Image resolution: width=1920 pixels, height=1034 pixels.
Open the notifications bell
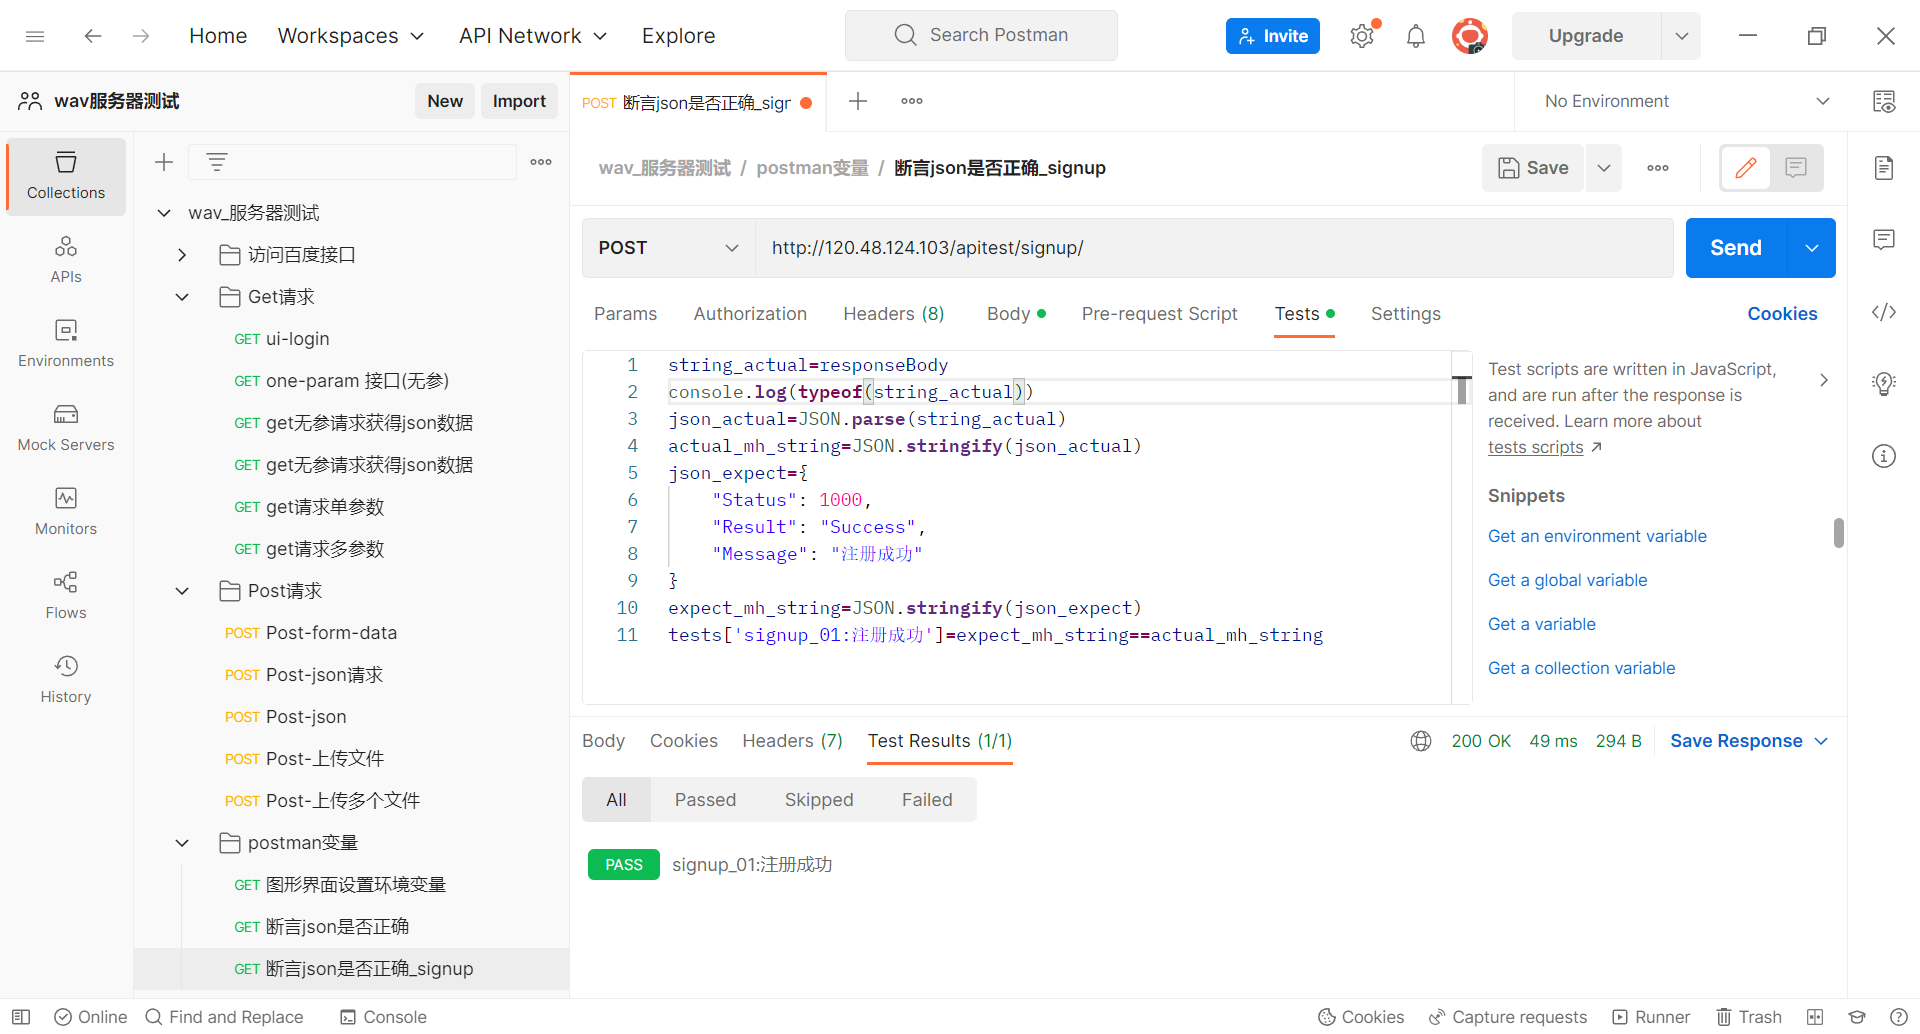(1416, 36)
